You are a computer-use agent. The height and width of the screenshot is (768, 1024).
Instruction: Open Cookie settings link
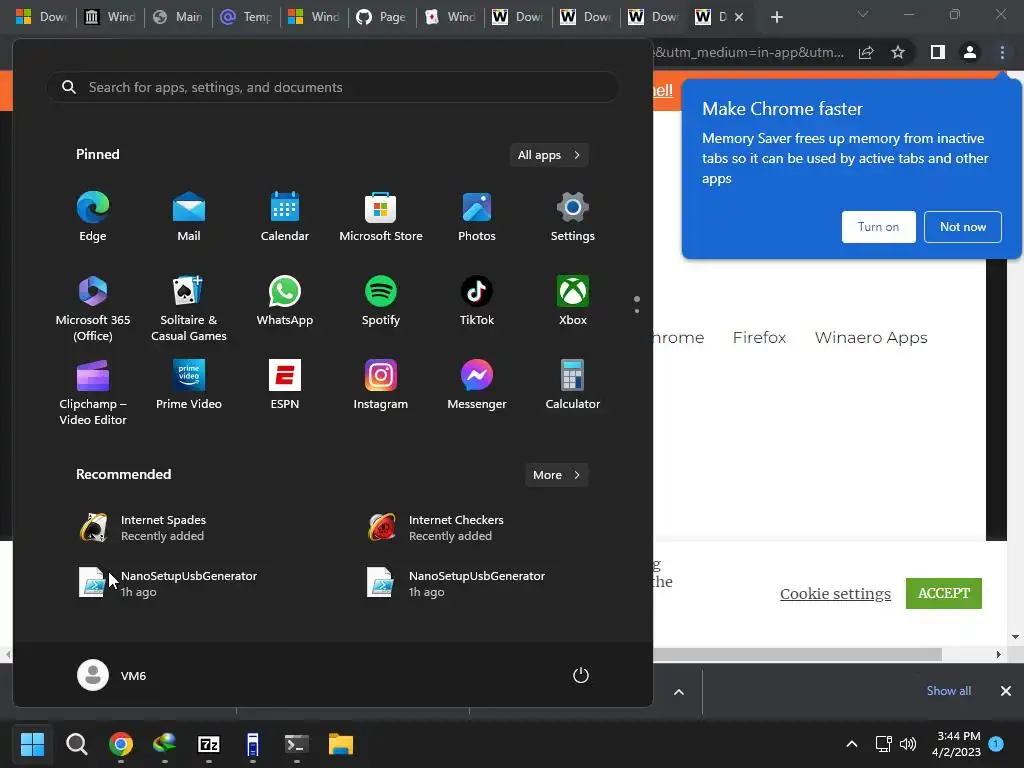click(835, 593)
